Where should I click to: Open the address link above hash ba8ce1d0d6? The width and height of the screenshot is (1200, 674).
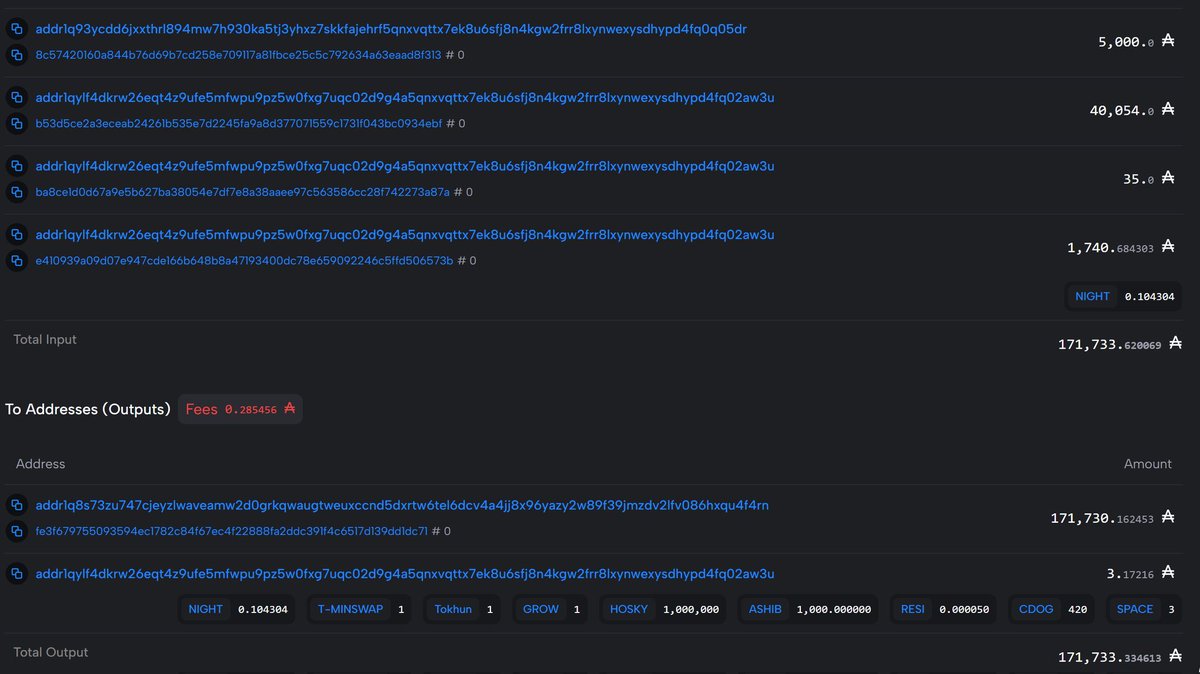coord(405,166)
